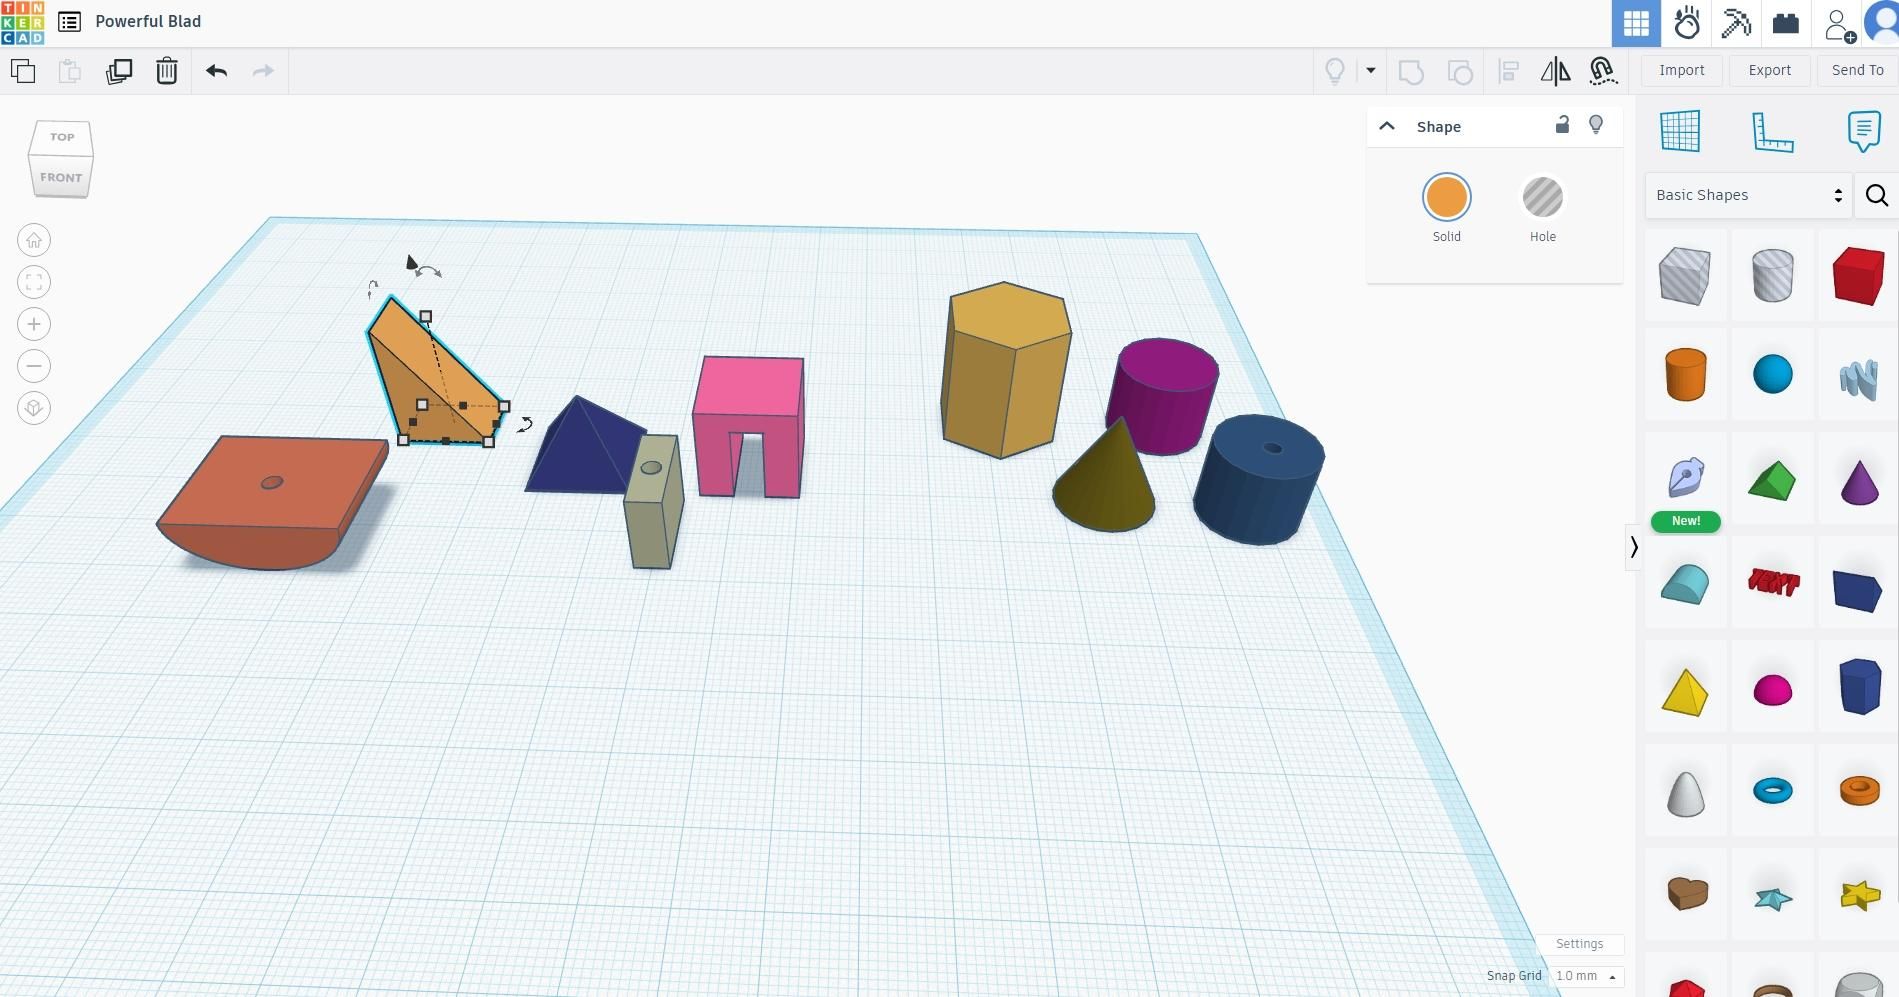Click the Zoom in button
Viewport: 1899px width, 997px height.
pos(34,324)
